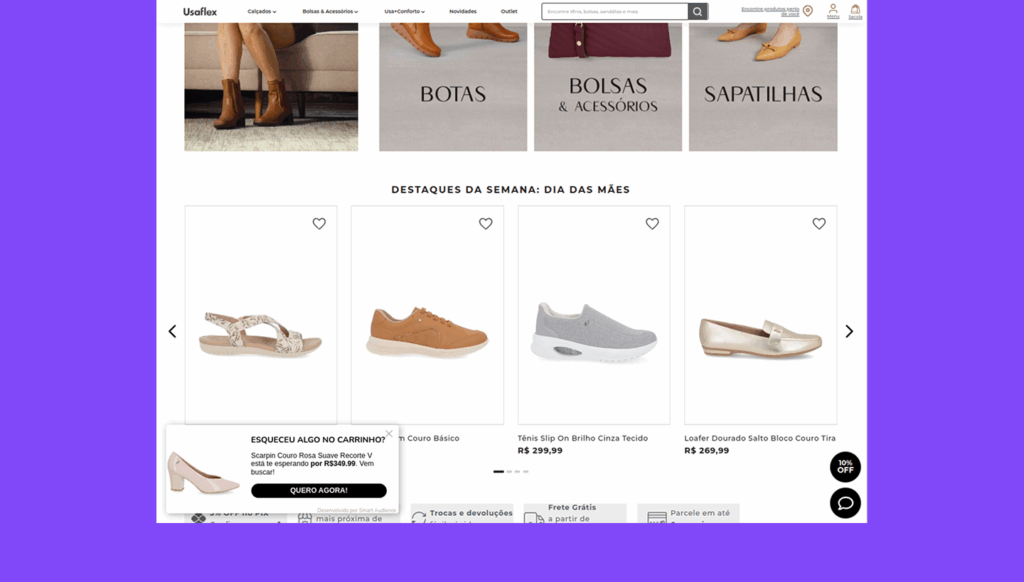
Task: Open Tênis Slip On Brilho Cinza link
Action: point(582,438)
